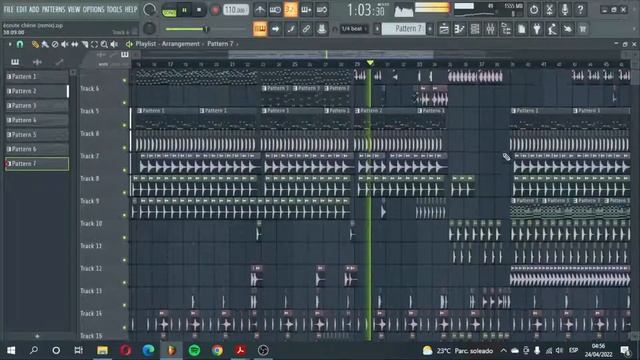Open the channel rack view
The height and width of the screenshot is (360, 640).
tap(475, 29)
